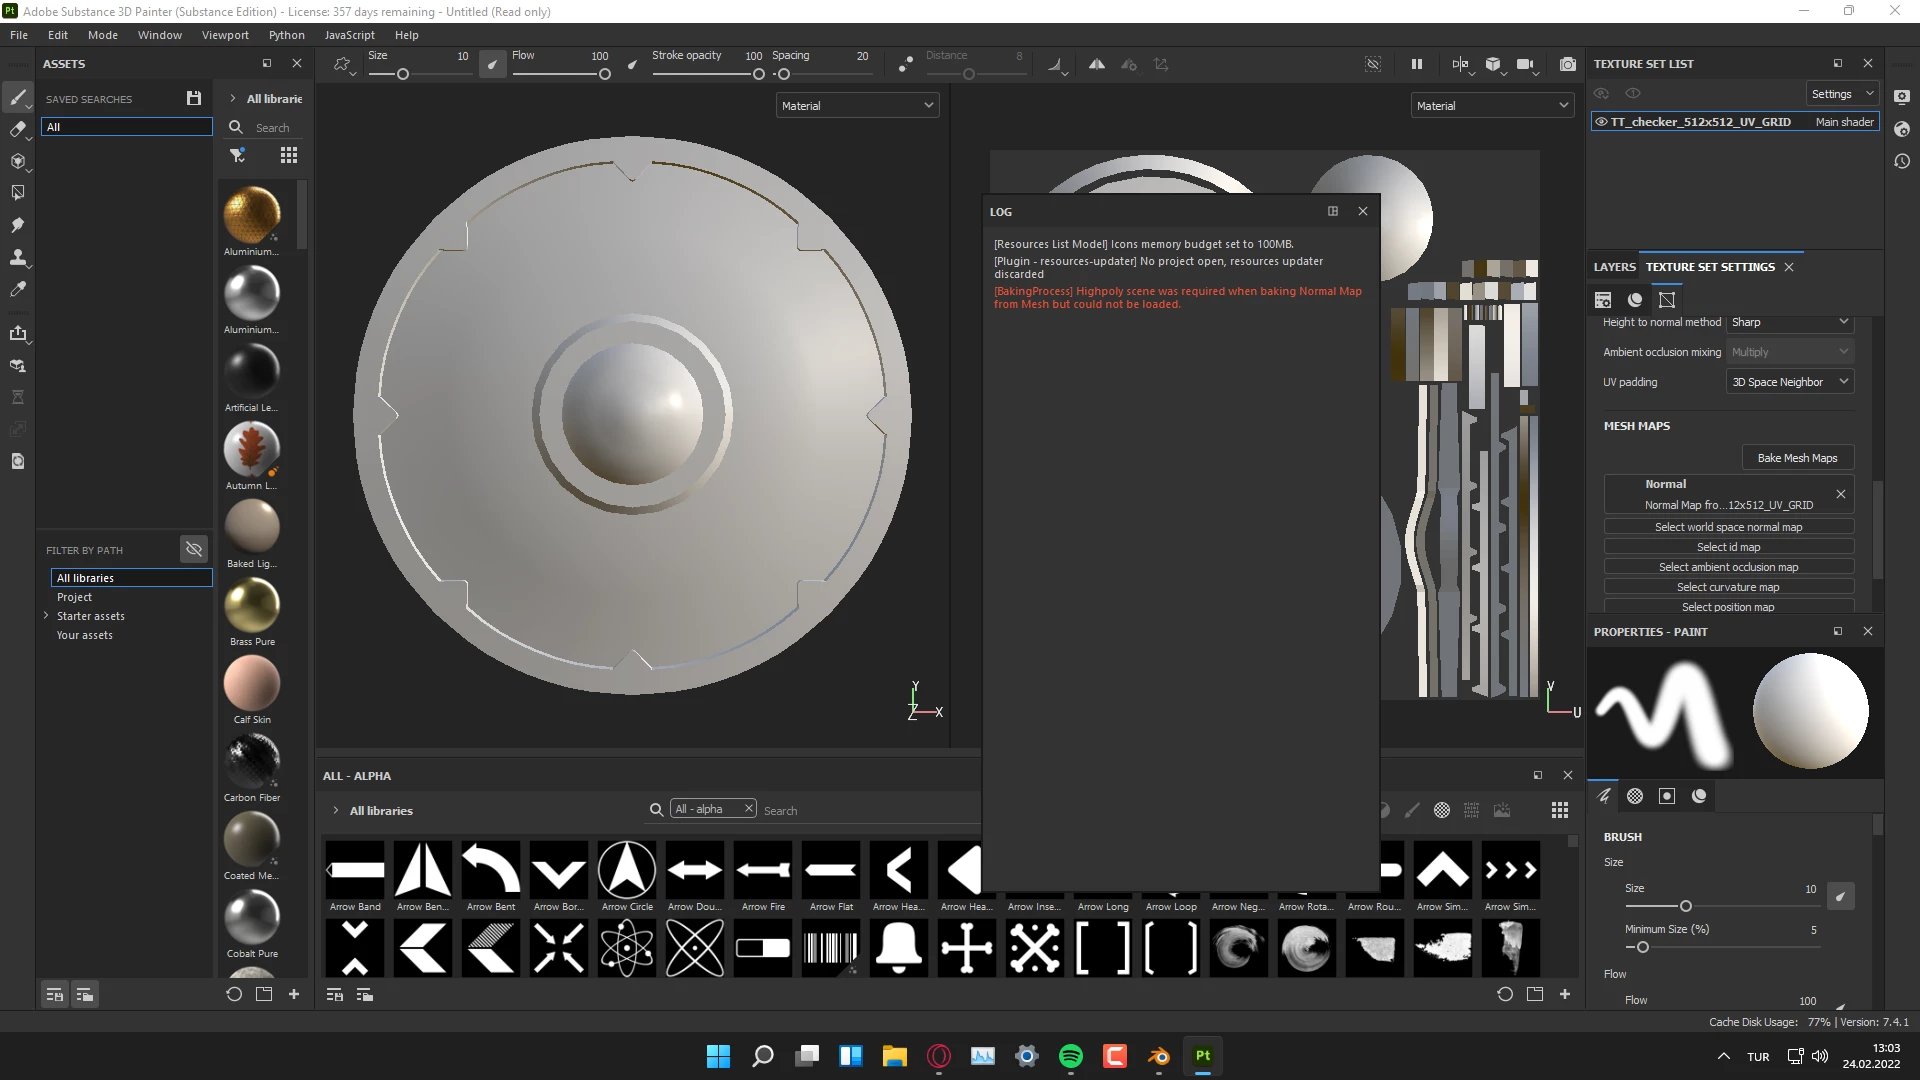The width and height of the screenshot is (1920, 1080).
Task: Pause viewport rendering with pause icon
Action: coord(1416,64)
